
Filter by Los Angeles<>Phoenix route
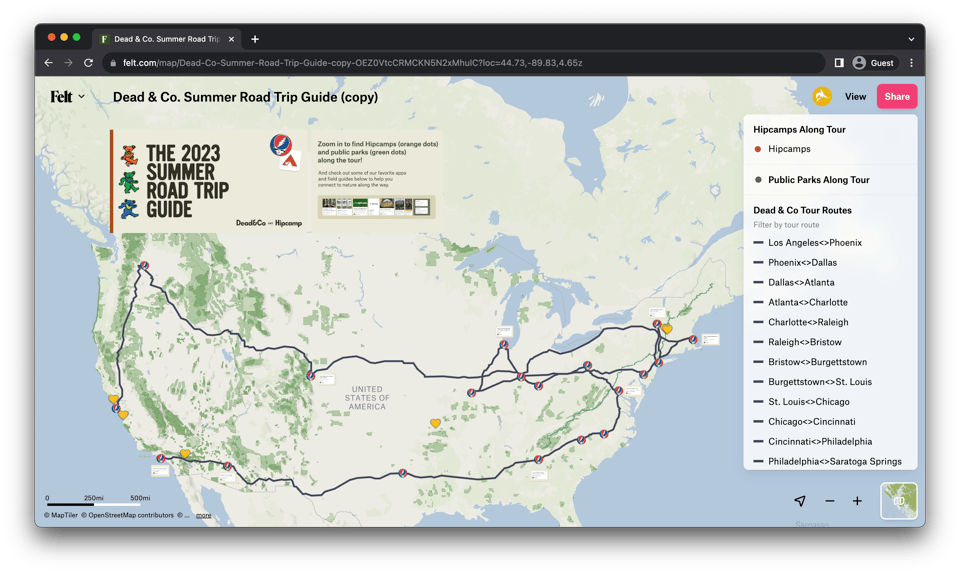tap(814, 243)
